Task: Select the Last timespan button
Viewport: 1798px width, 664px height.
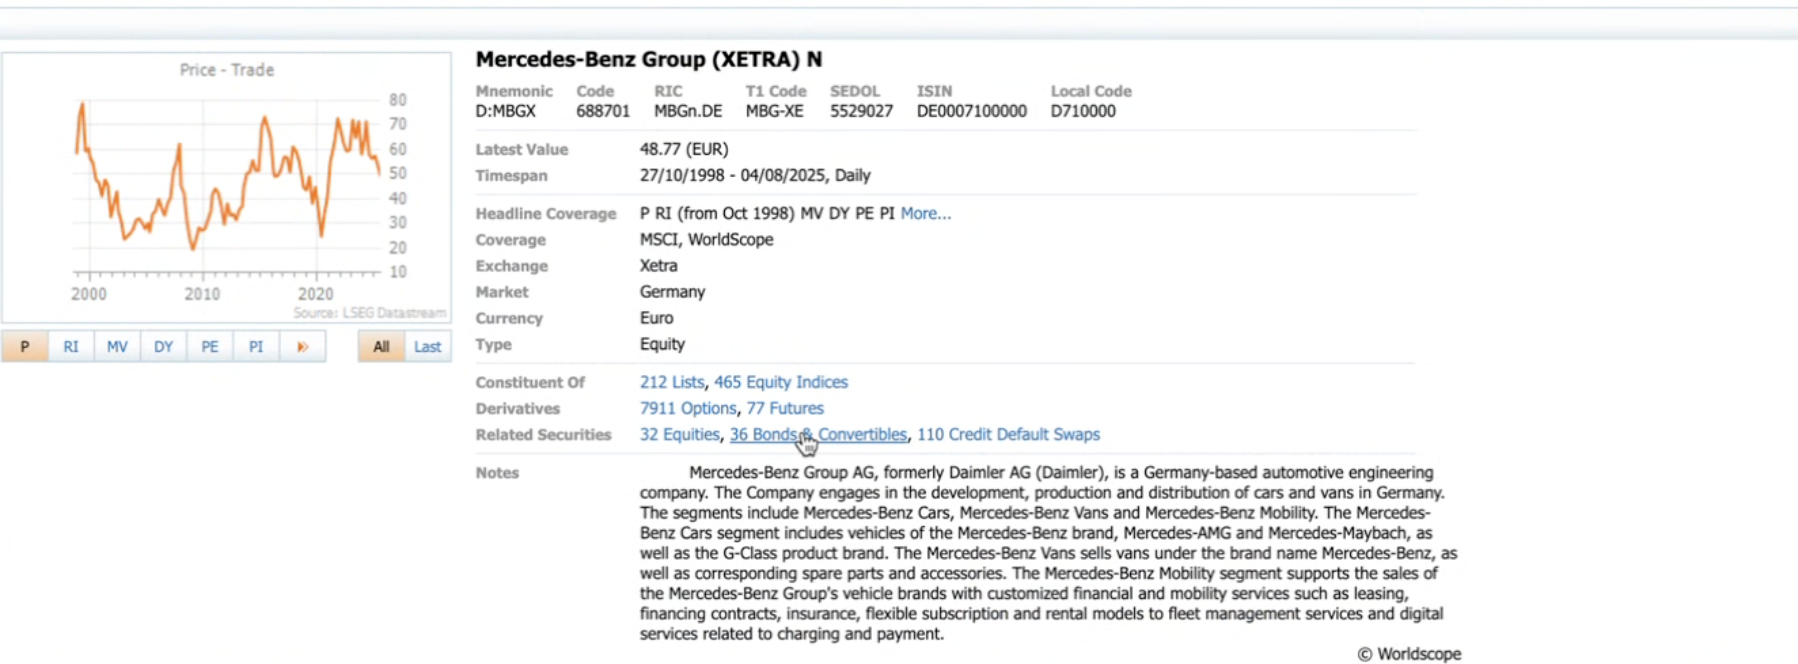Action: tap(427, 347)
